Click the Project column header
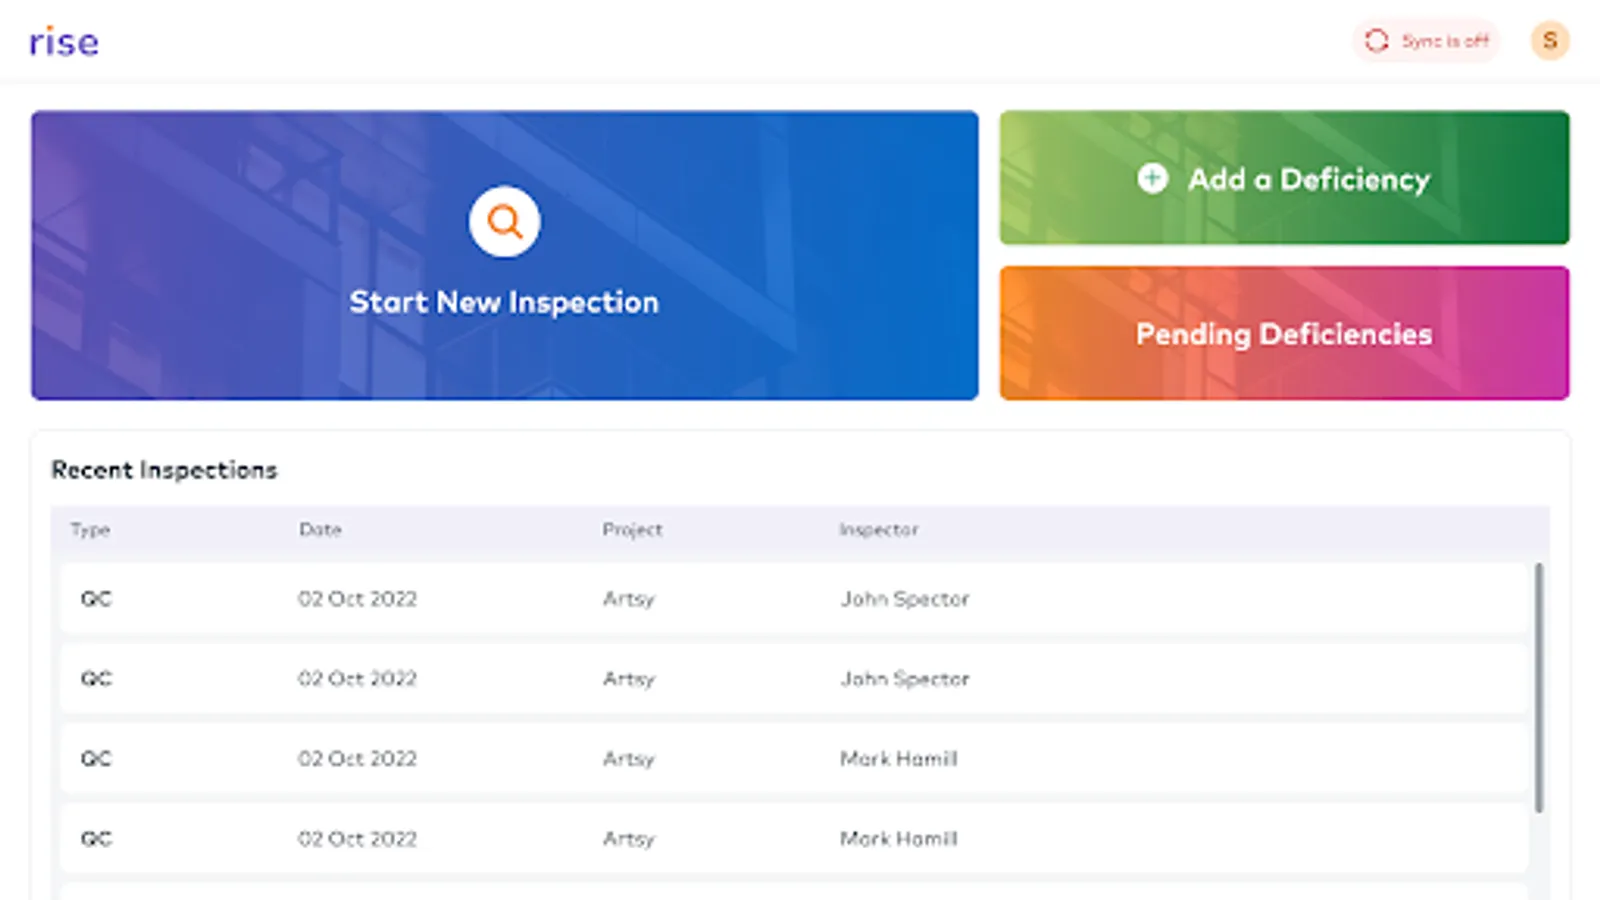The image size is (1600, 900). click(632, 530)
